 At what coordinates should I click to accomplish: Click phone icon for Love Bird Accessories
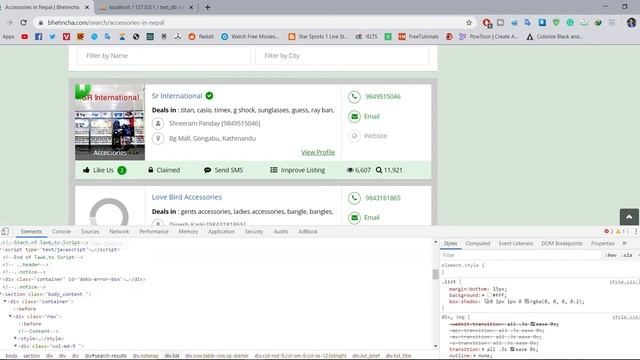354,198
